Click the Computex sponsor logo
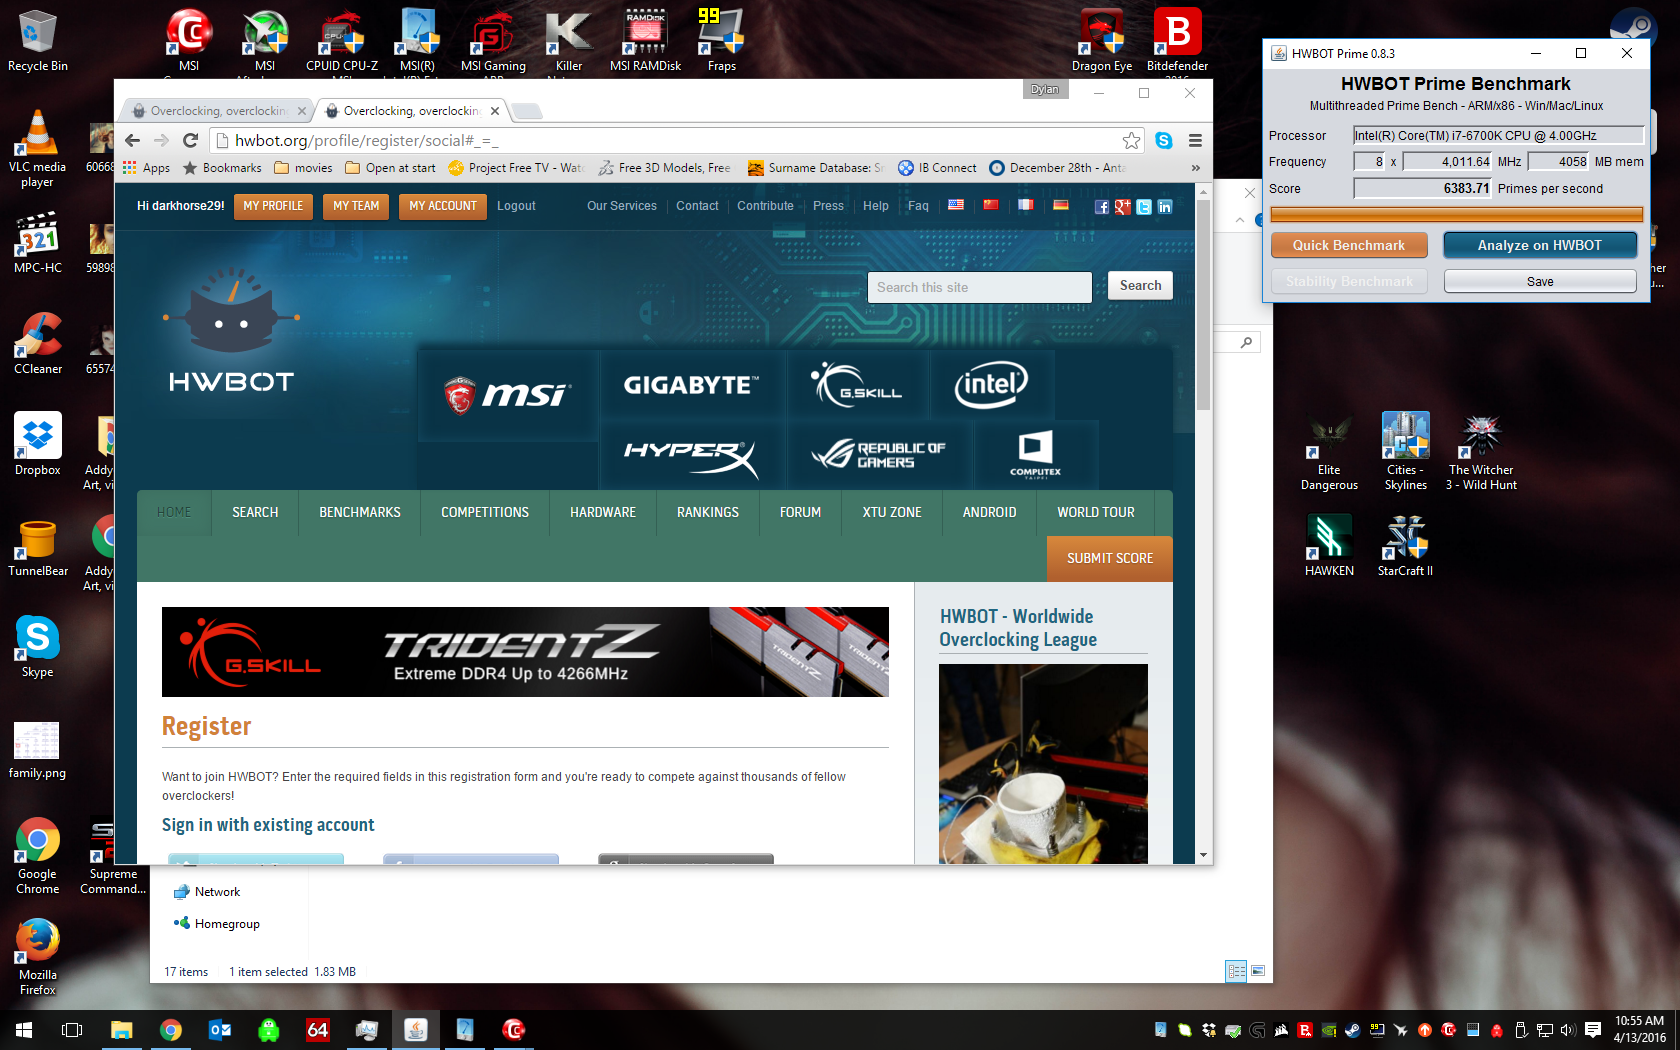1680x1050 pixels. [x=1035, y=455]
